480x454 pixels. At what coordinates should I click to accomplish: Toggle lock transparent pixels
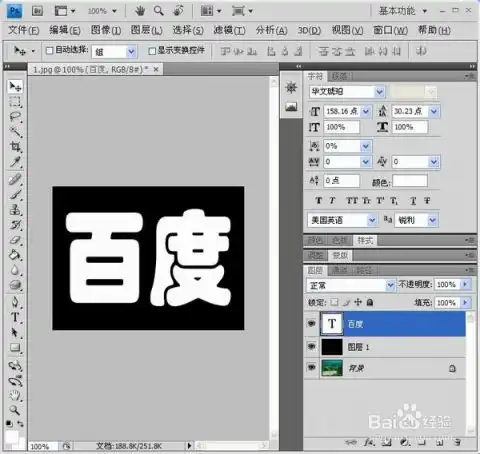click(334, 302)
